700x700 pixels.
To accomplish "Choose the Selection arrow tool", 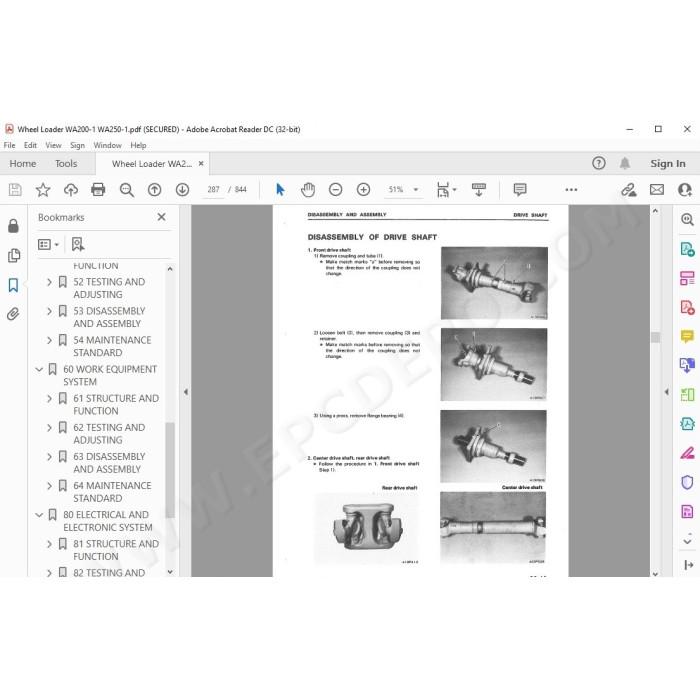I will pyautogui.click(x=280, y=190).
